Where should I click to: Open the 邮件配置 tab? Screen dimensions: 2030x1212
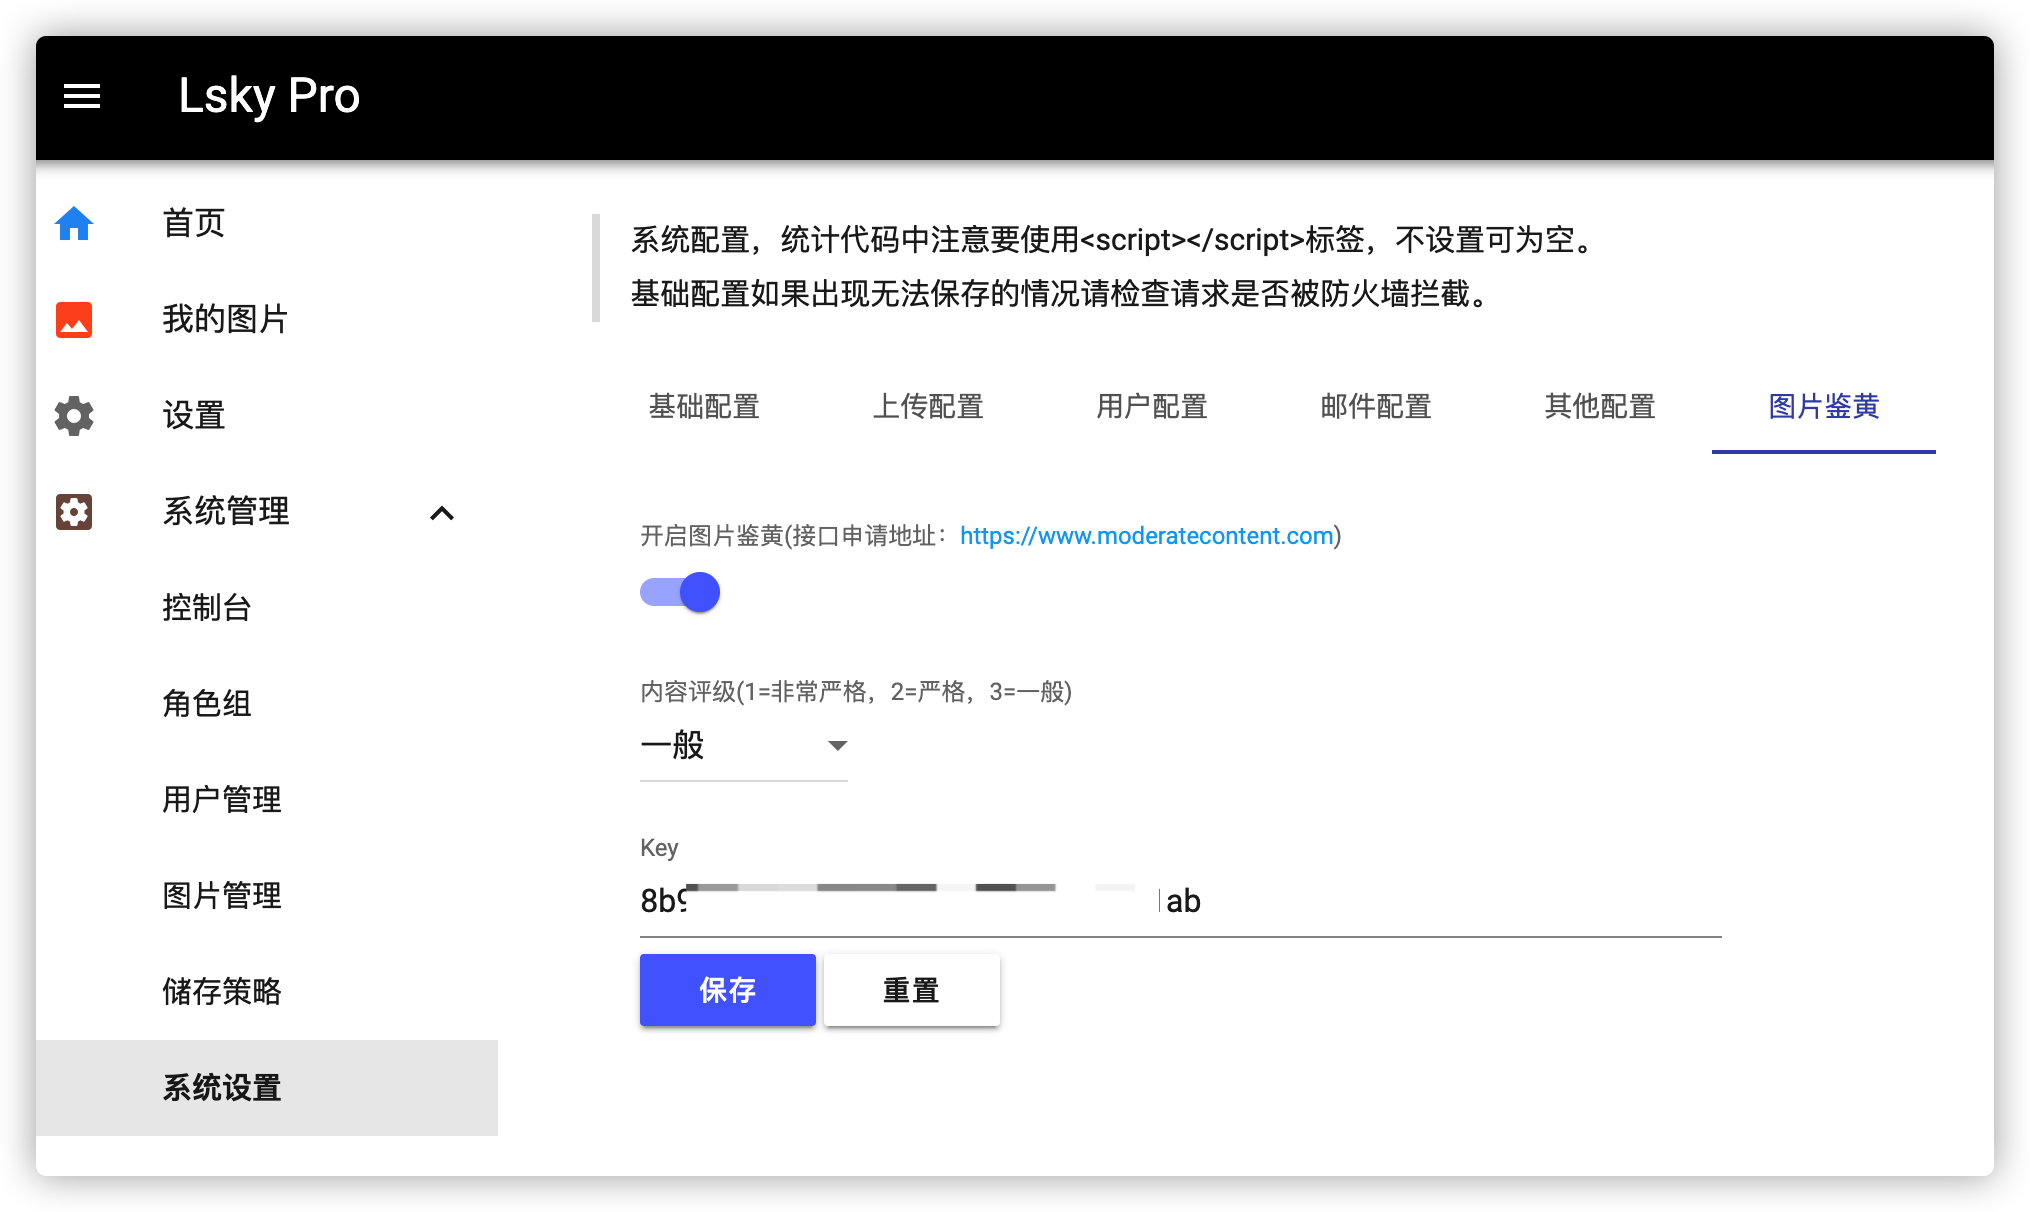tap(1375, 407)
